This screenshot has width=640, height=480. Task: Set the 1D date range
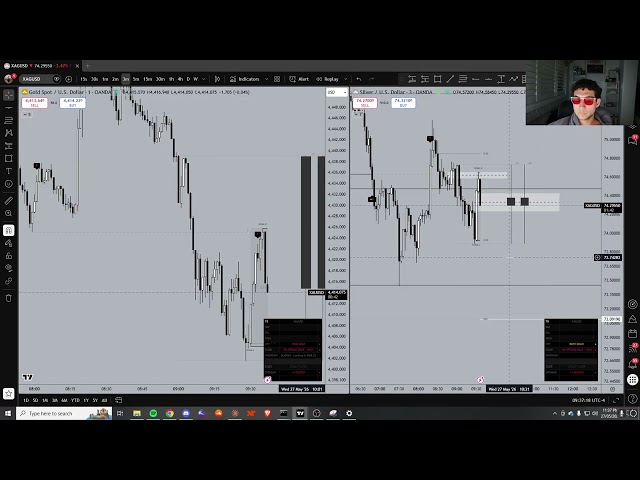(x=26, y=400)
